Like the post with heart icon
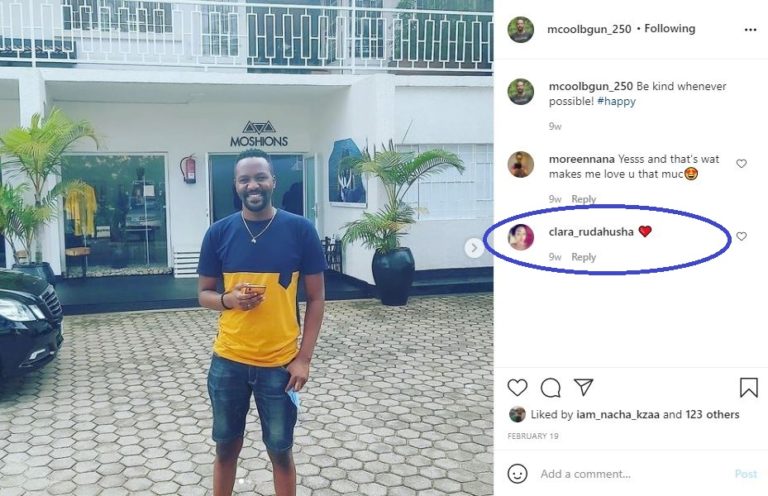The height and width of the screenshot is (496, 768). point(517,388)
